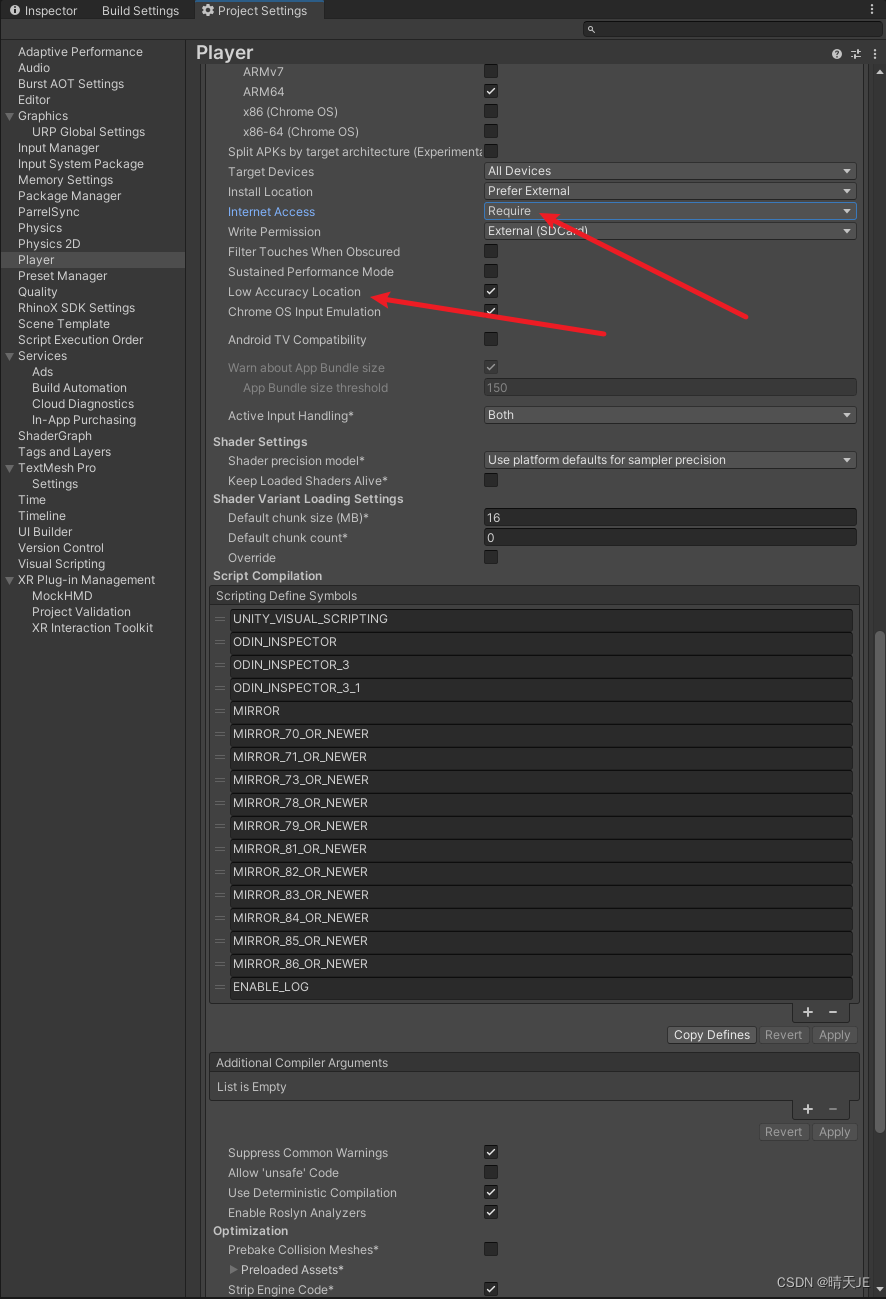The width and height of the screenshot is (886, 1299).
Task: Click the drag handle next to MIRROR define
Action: click(218, 711)
